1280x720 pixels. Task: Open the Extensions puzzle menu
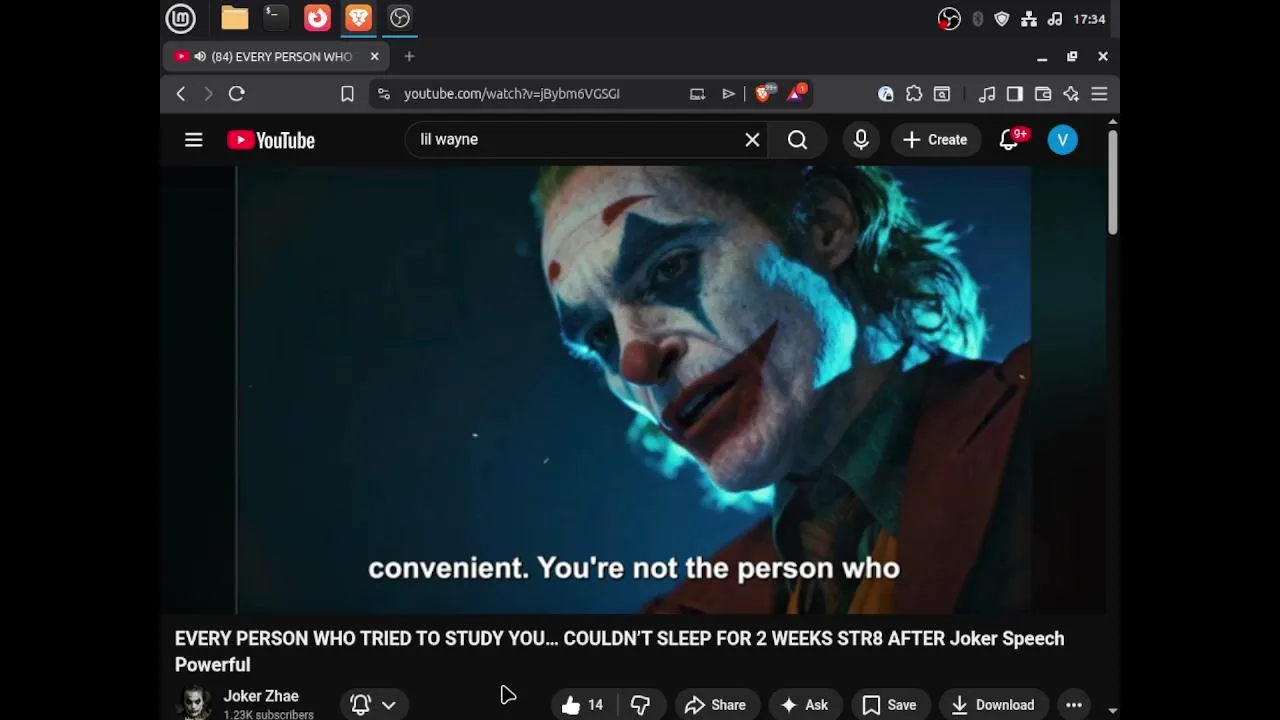(914, 94)
